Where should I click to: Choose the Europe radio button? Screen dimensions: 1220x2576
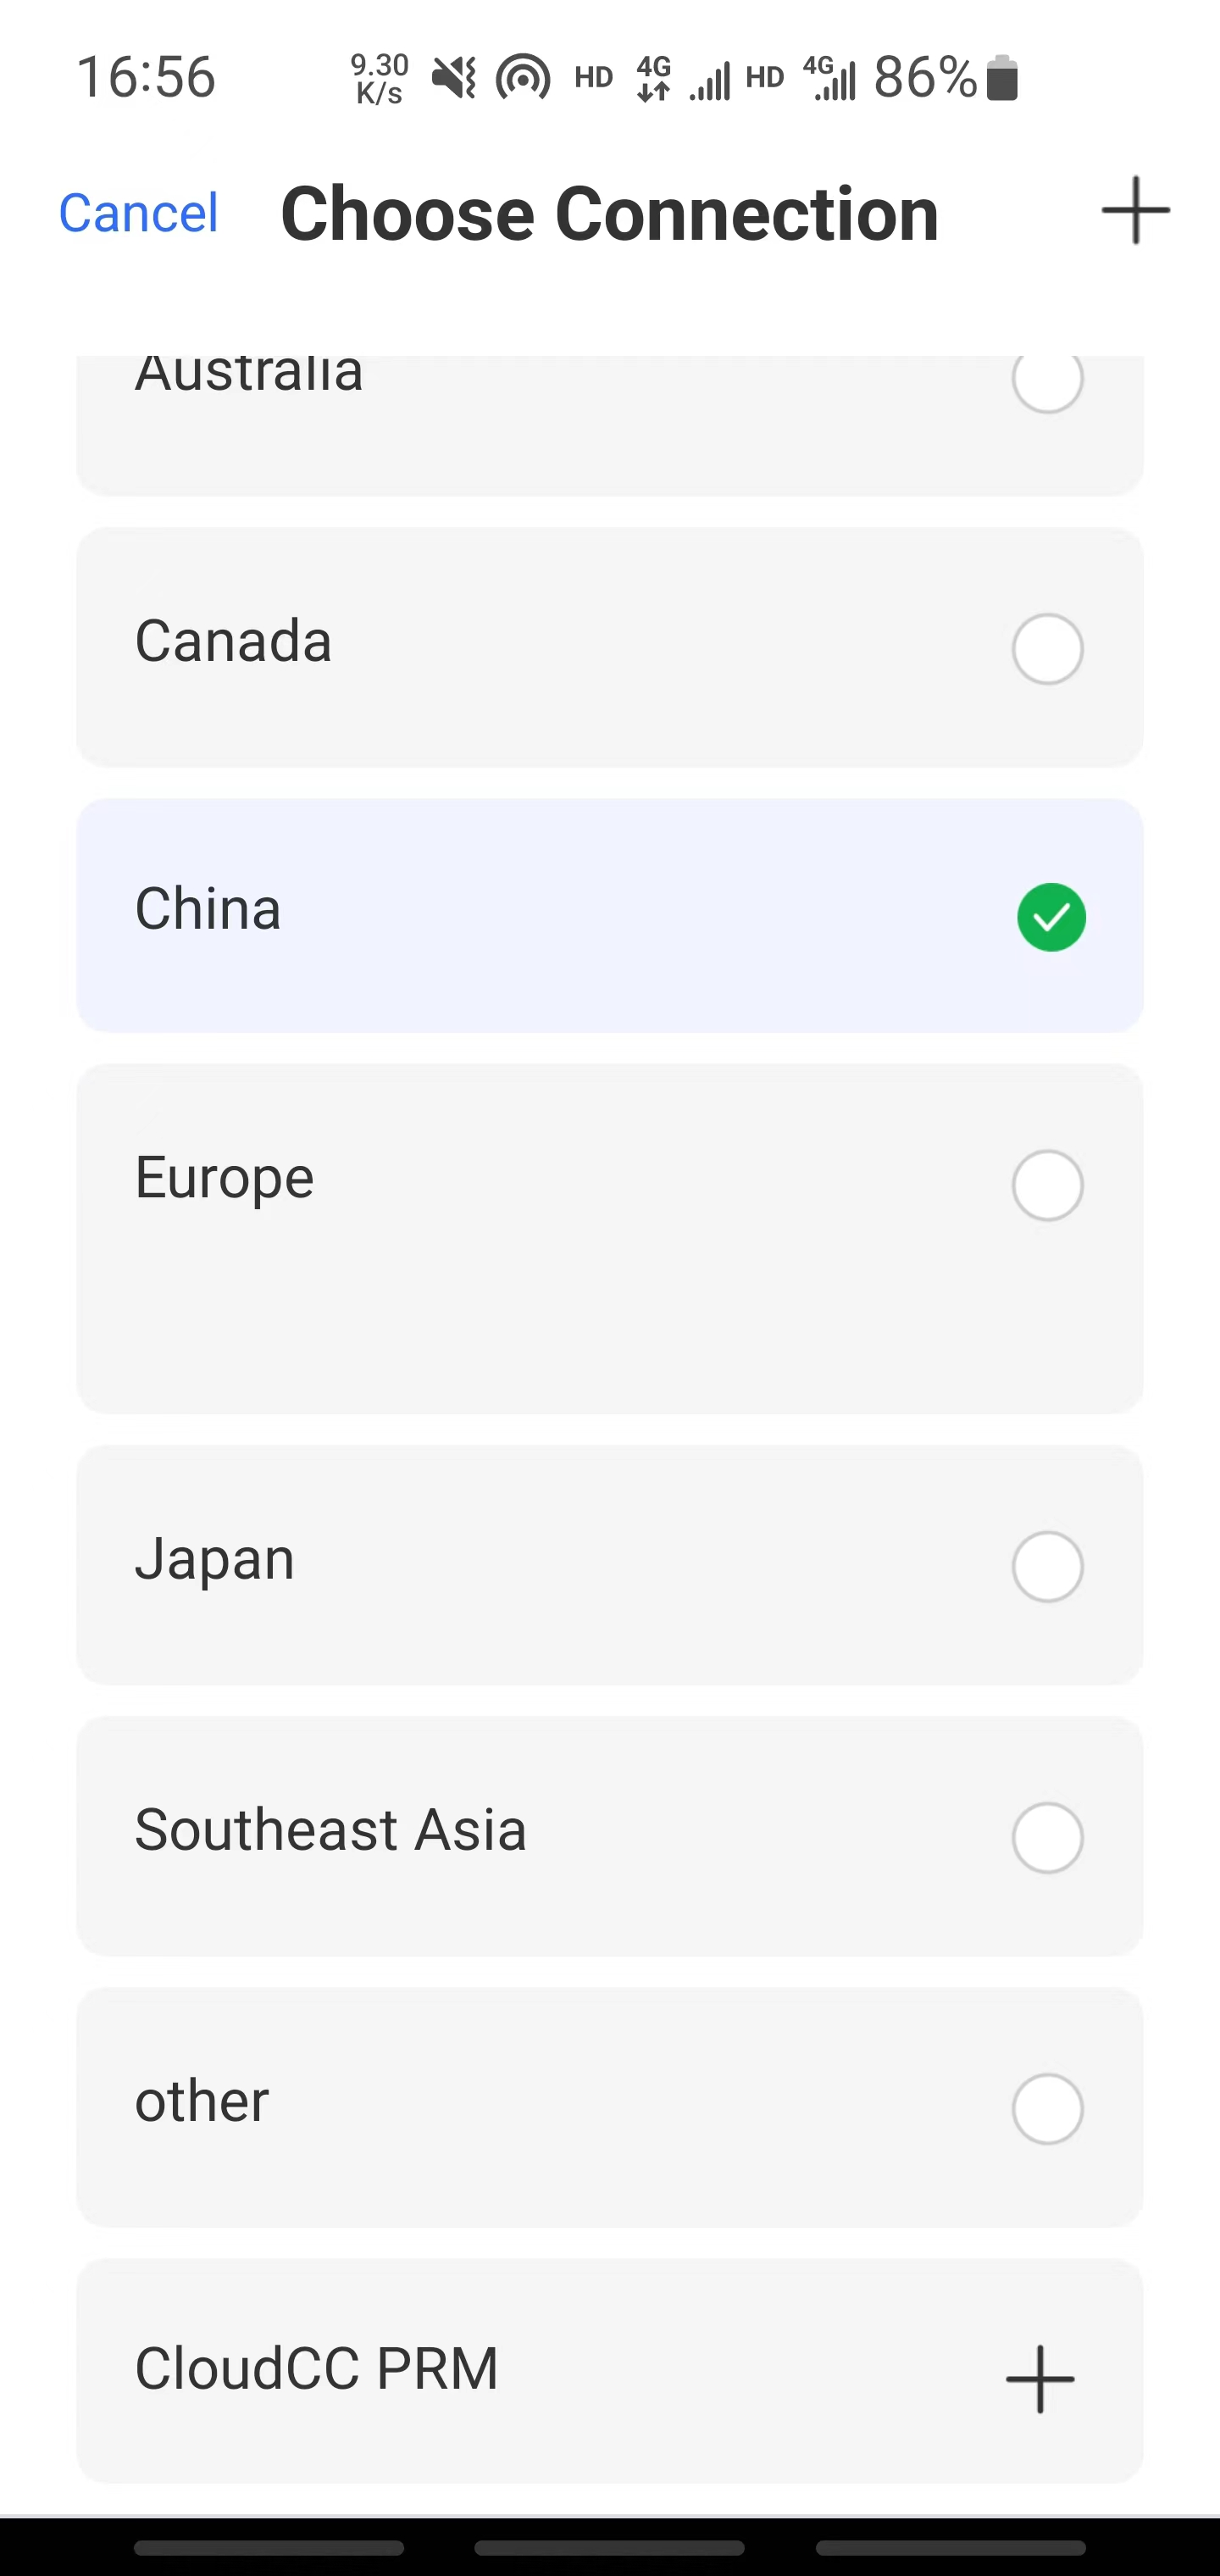pos(1047,1186)
